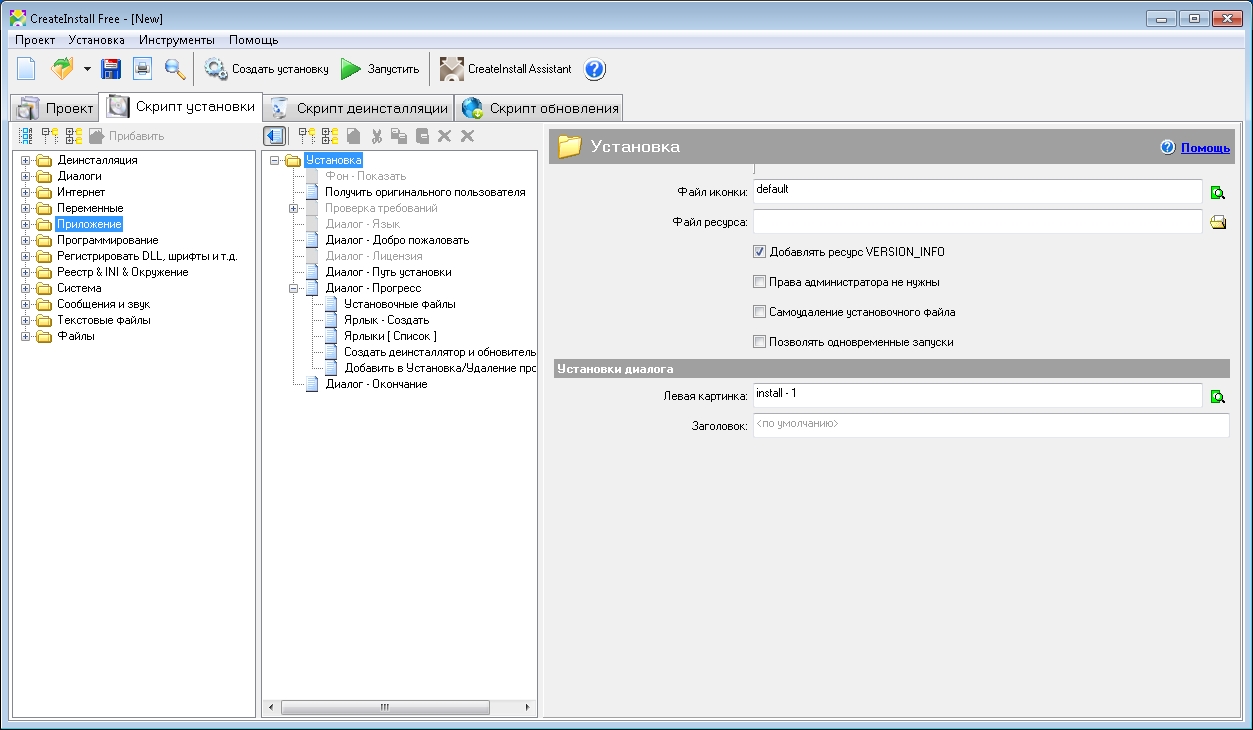Open the Помощь menu
The height and width of the screenshot is (730, 1253).
pyautogui.click(x=254, y=40)
